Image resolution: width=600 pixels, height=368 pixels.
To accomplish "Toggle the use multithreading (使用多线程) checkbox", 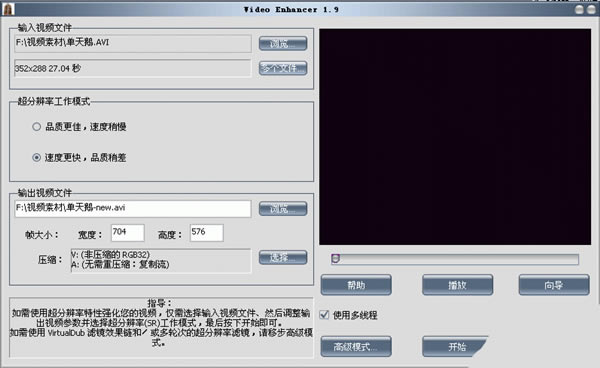I will (x=324, y=315).
